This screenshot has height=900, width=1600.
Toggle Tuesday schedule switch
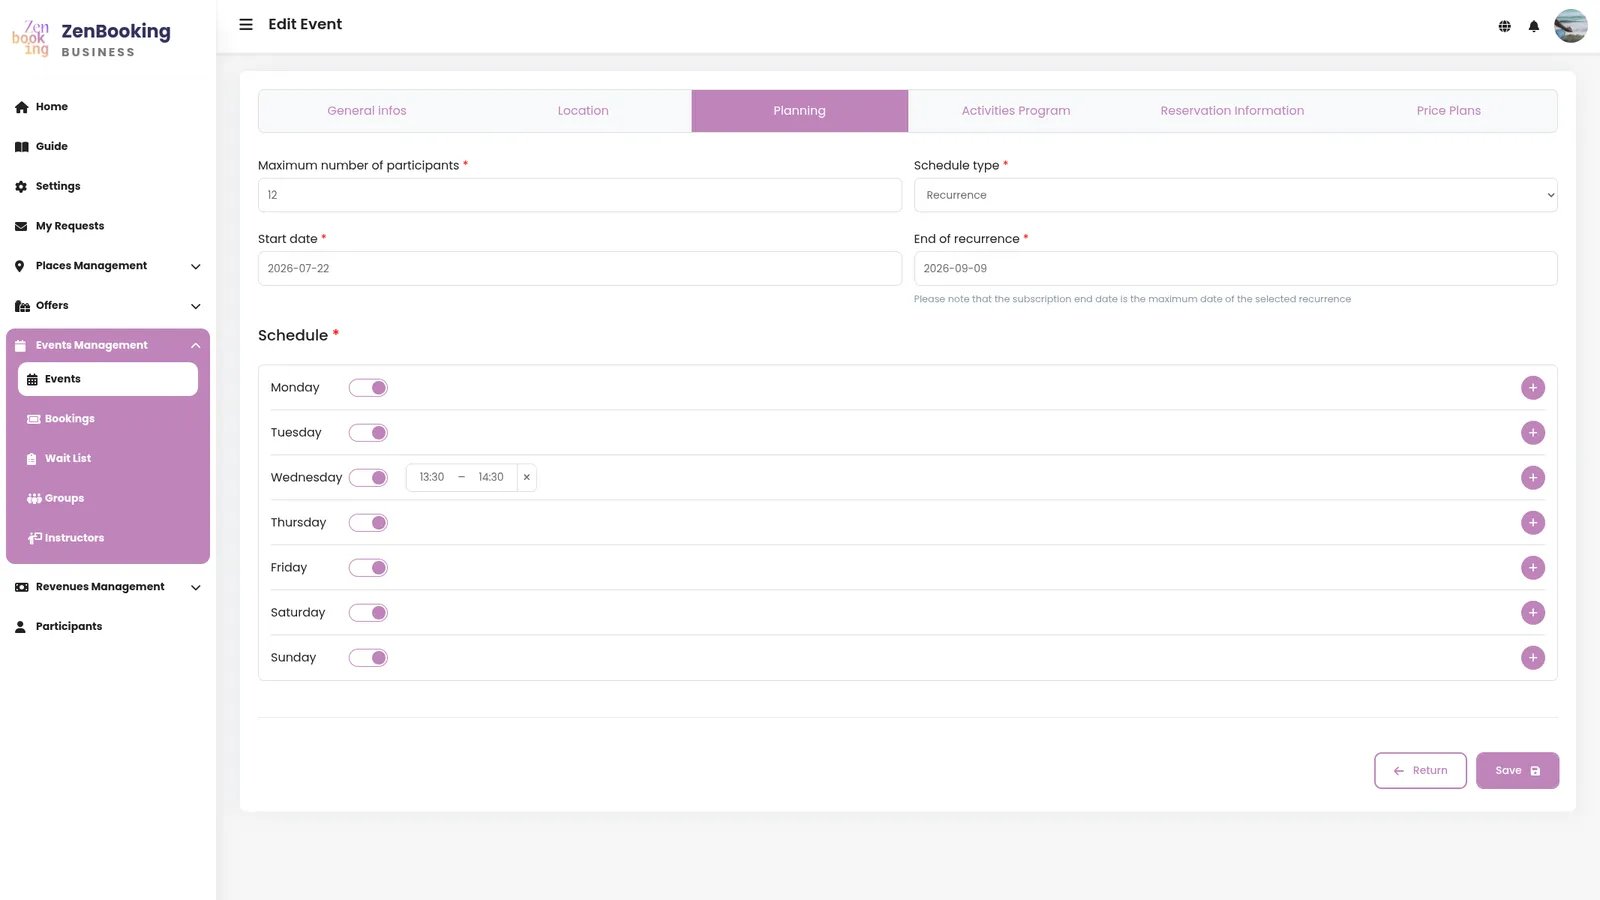pyautogui.click(x=368, y=433)
